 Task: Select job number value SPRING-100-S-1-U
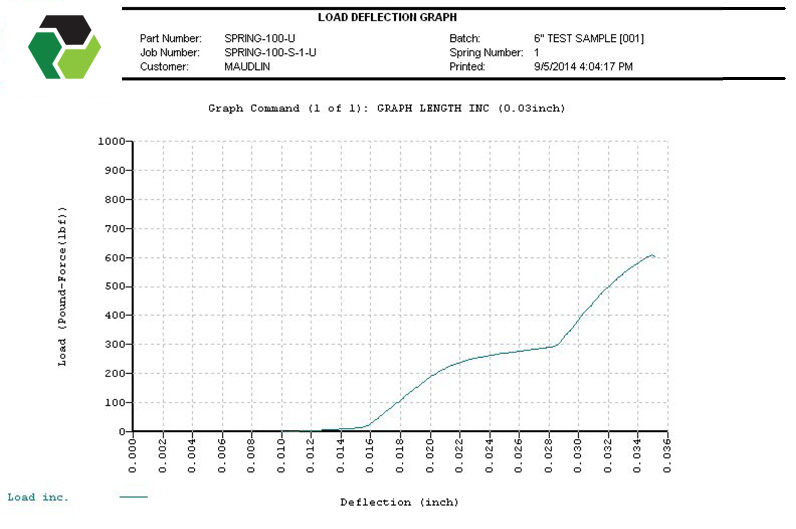coord(270,53)
